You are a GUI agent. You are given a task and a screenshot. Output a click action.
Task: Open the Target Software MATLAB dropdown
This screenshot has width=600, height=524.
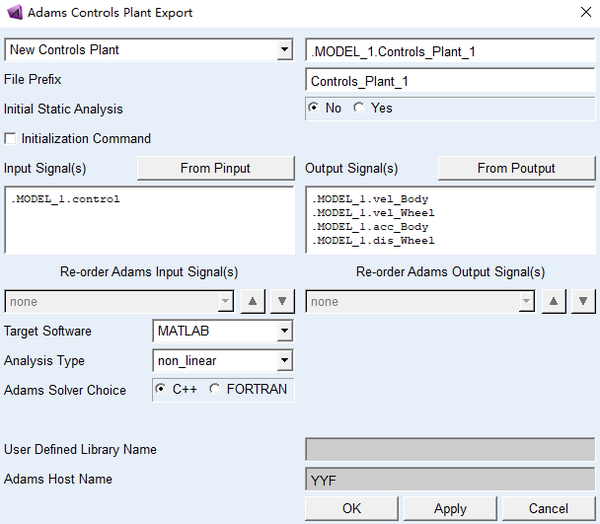pos(284,330)
